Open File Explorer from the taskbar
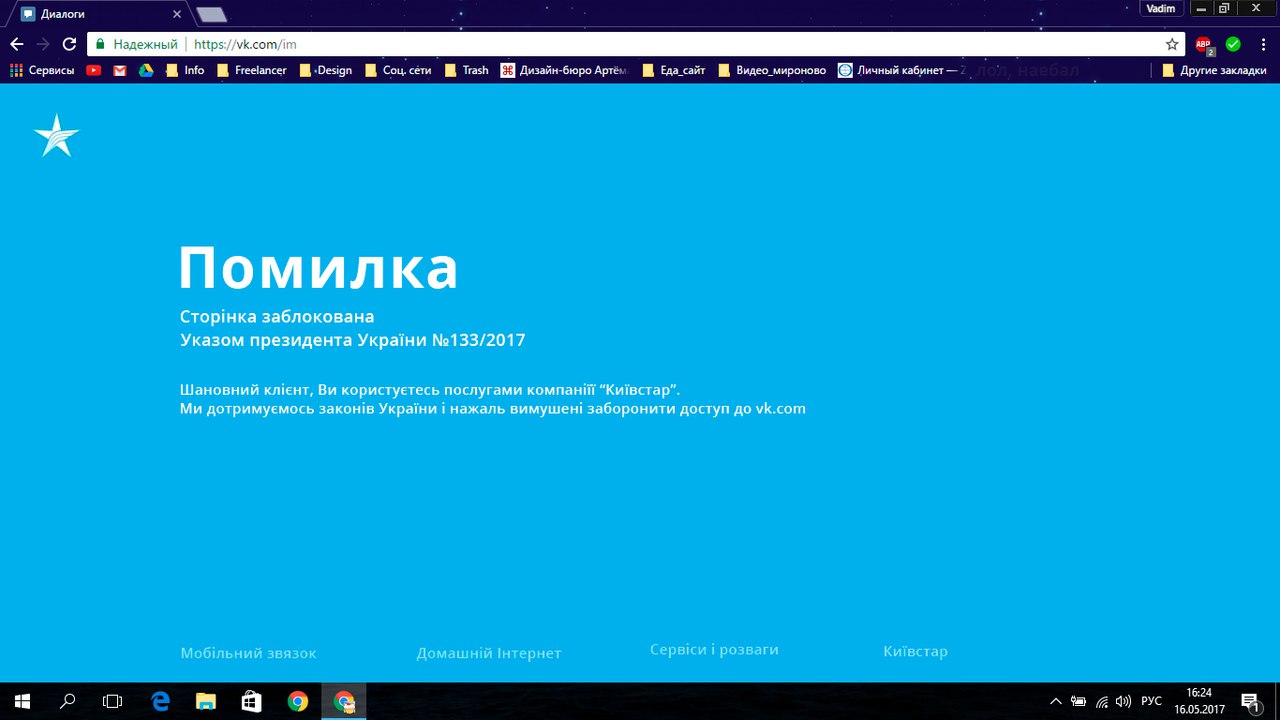This screenshot has height=720, width=1280. (x=206, y=701)
